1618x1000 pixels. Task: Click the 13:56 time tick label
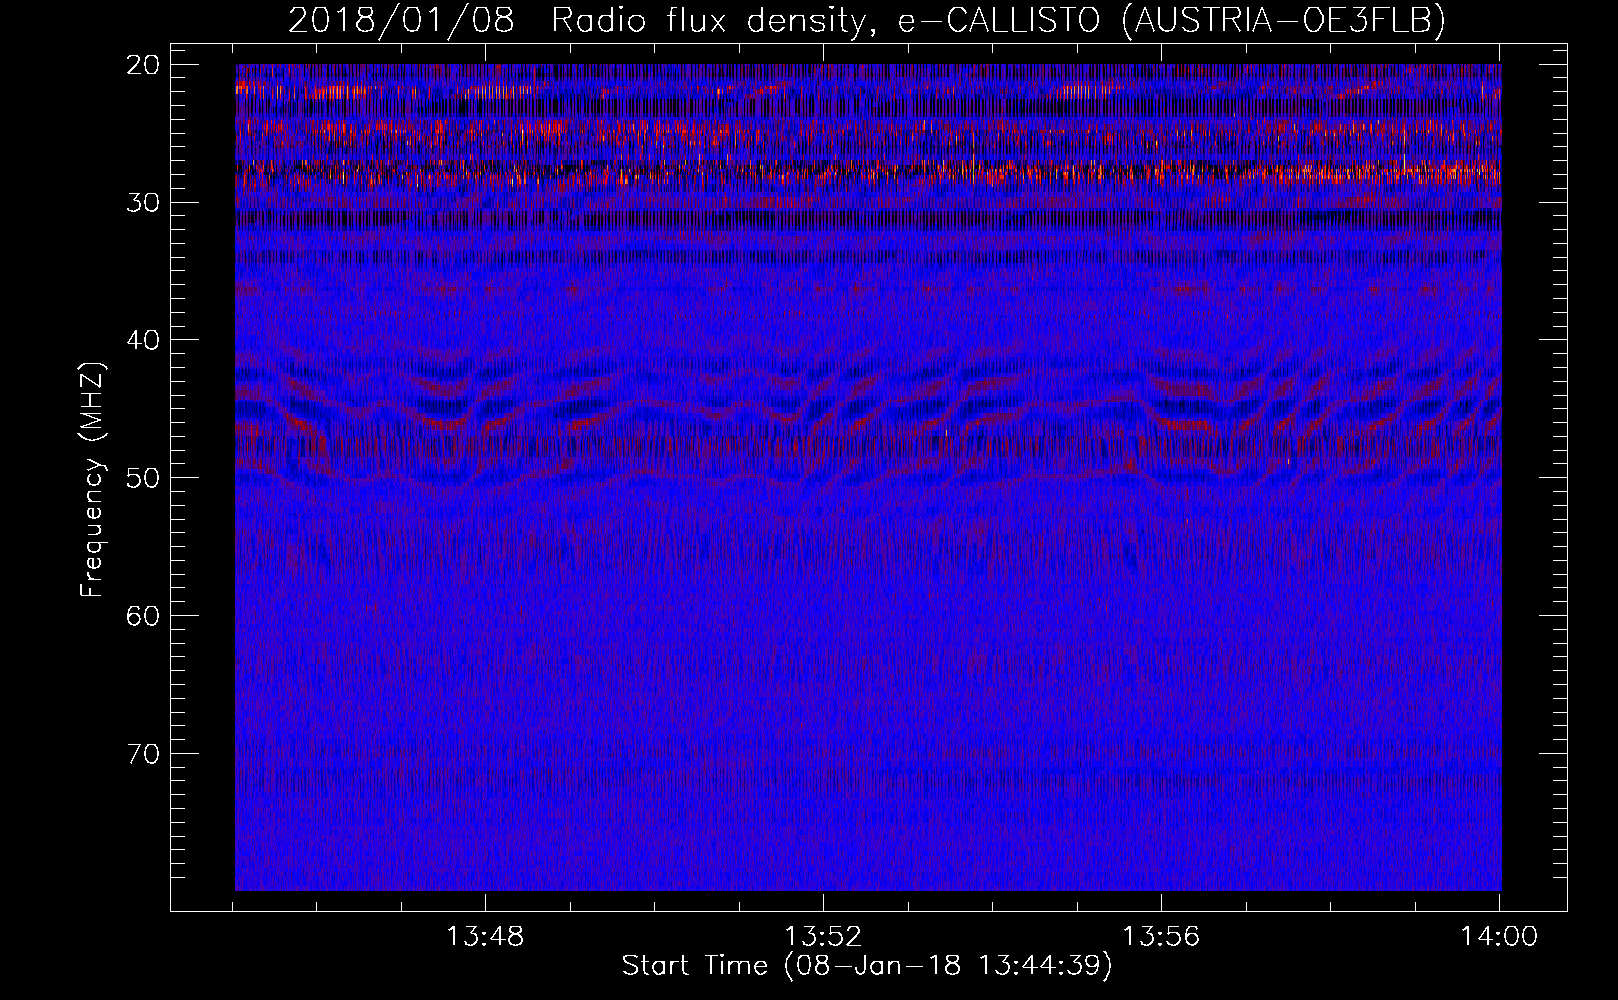pos(1161,937)
